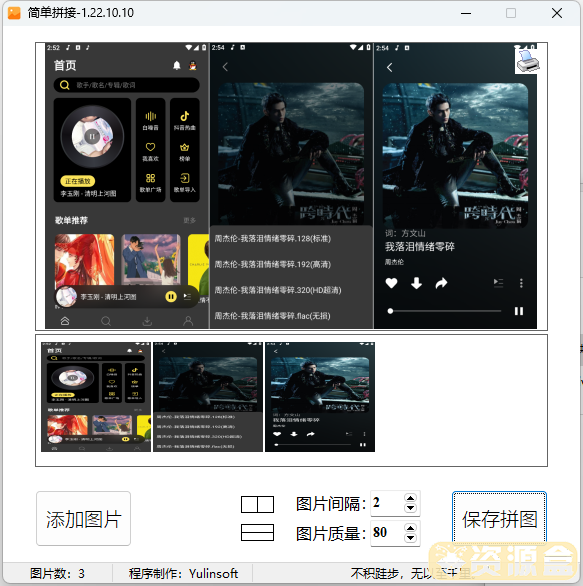Click the three-dot more icon in player preview
The image size is (583, 586).
coord(521,283)
